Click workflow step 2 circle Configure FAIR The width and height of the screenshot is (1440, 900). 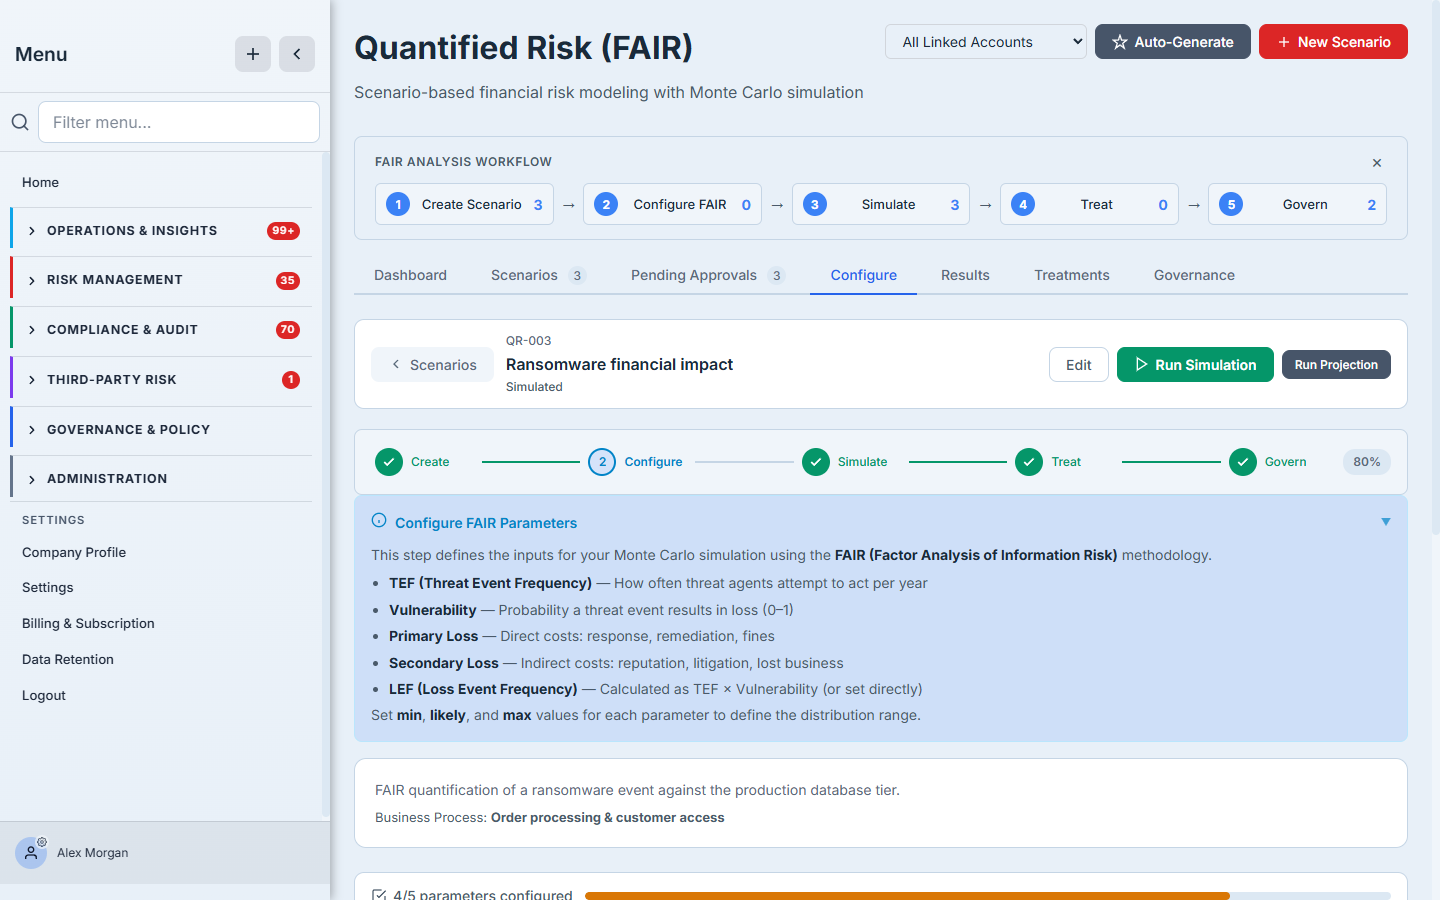[x=606, y=204]
